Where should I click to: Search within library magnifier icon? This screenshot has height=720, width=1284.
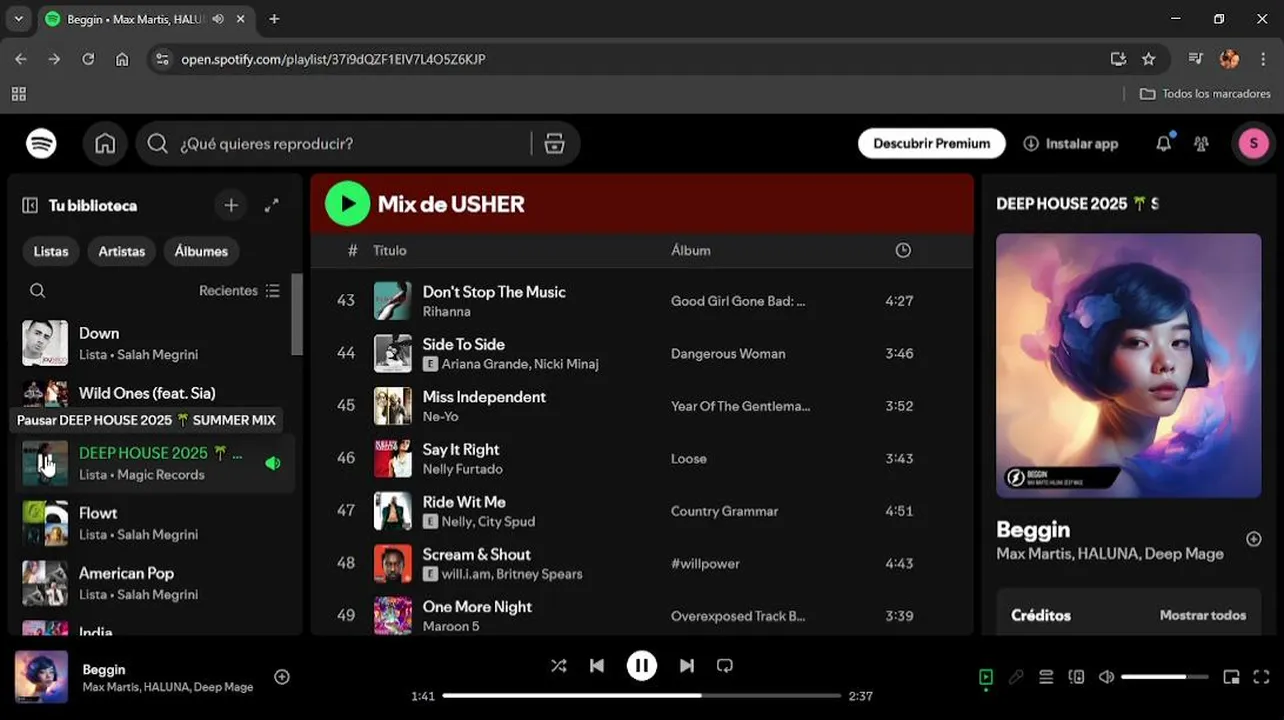pyautogui.click(x=37, y=291)
